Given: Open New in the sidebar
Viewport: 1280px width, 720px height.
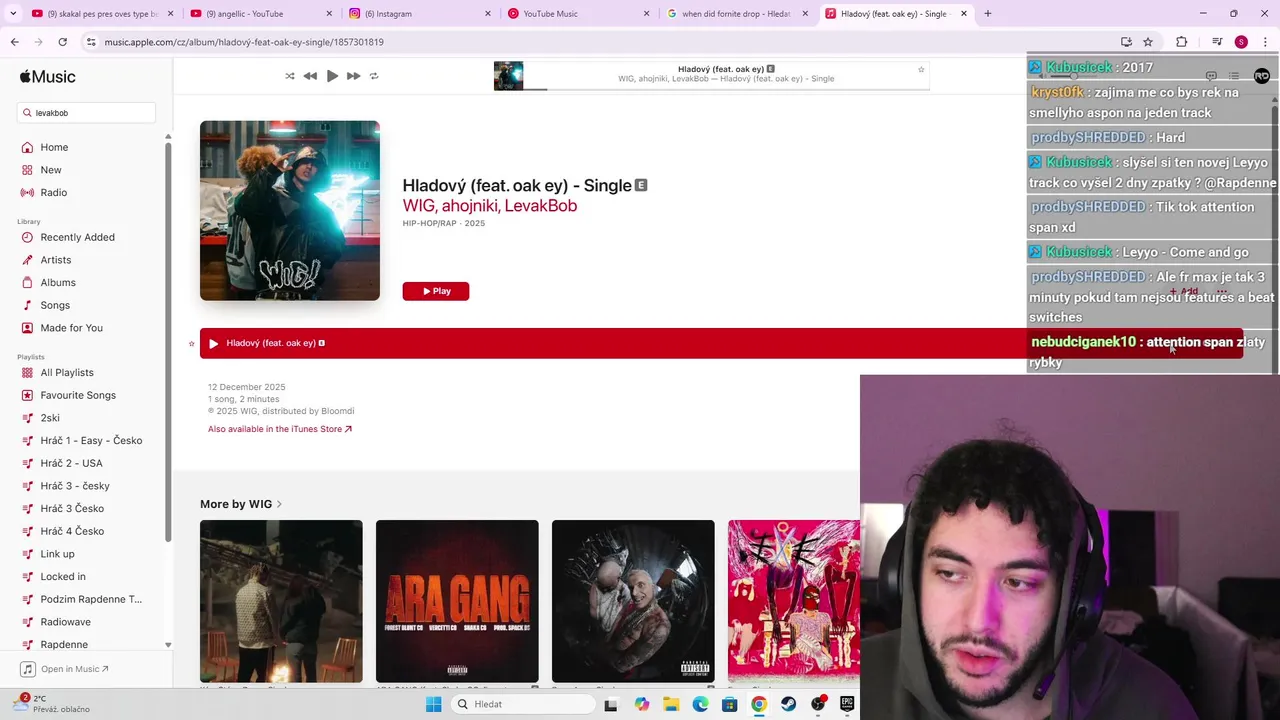Looking at the screenshot, I should [50, 170].
